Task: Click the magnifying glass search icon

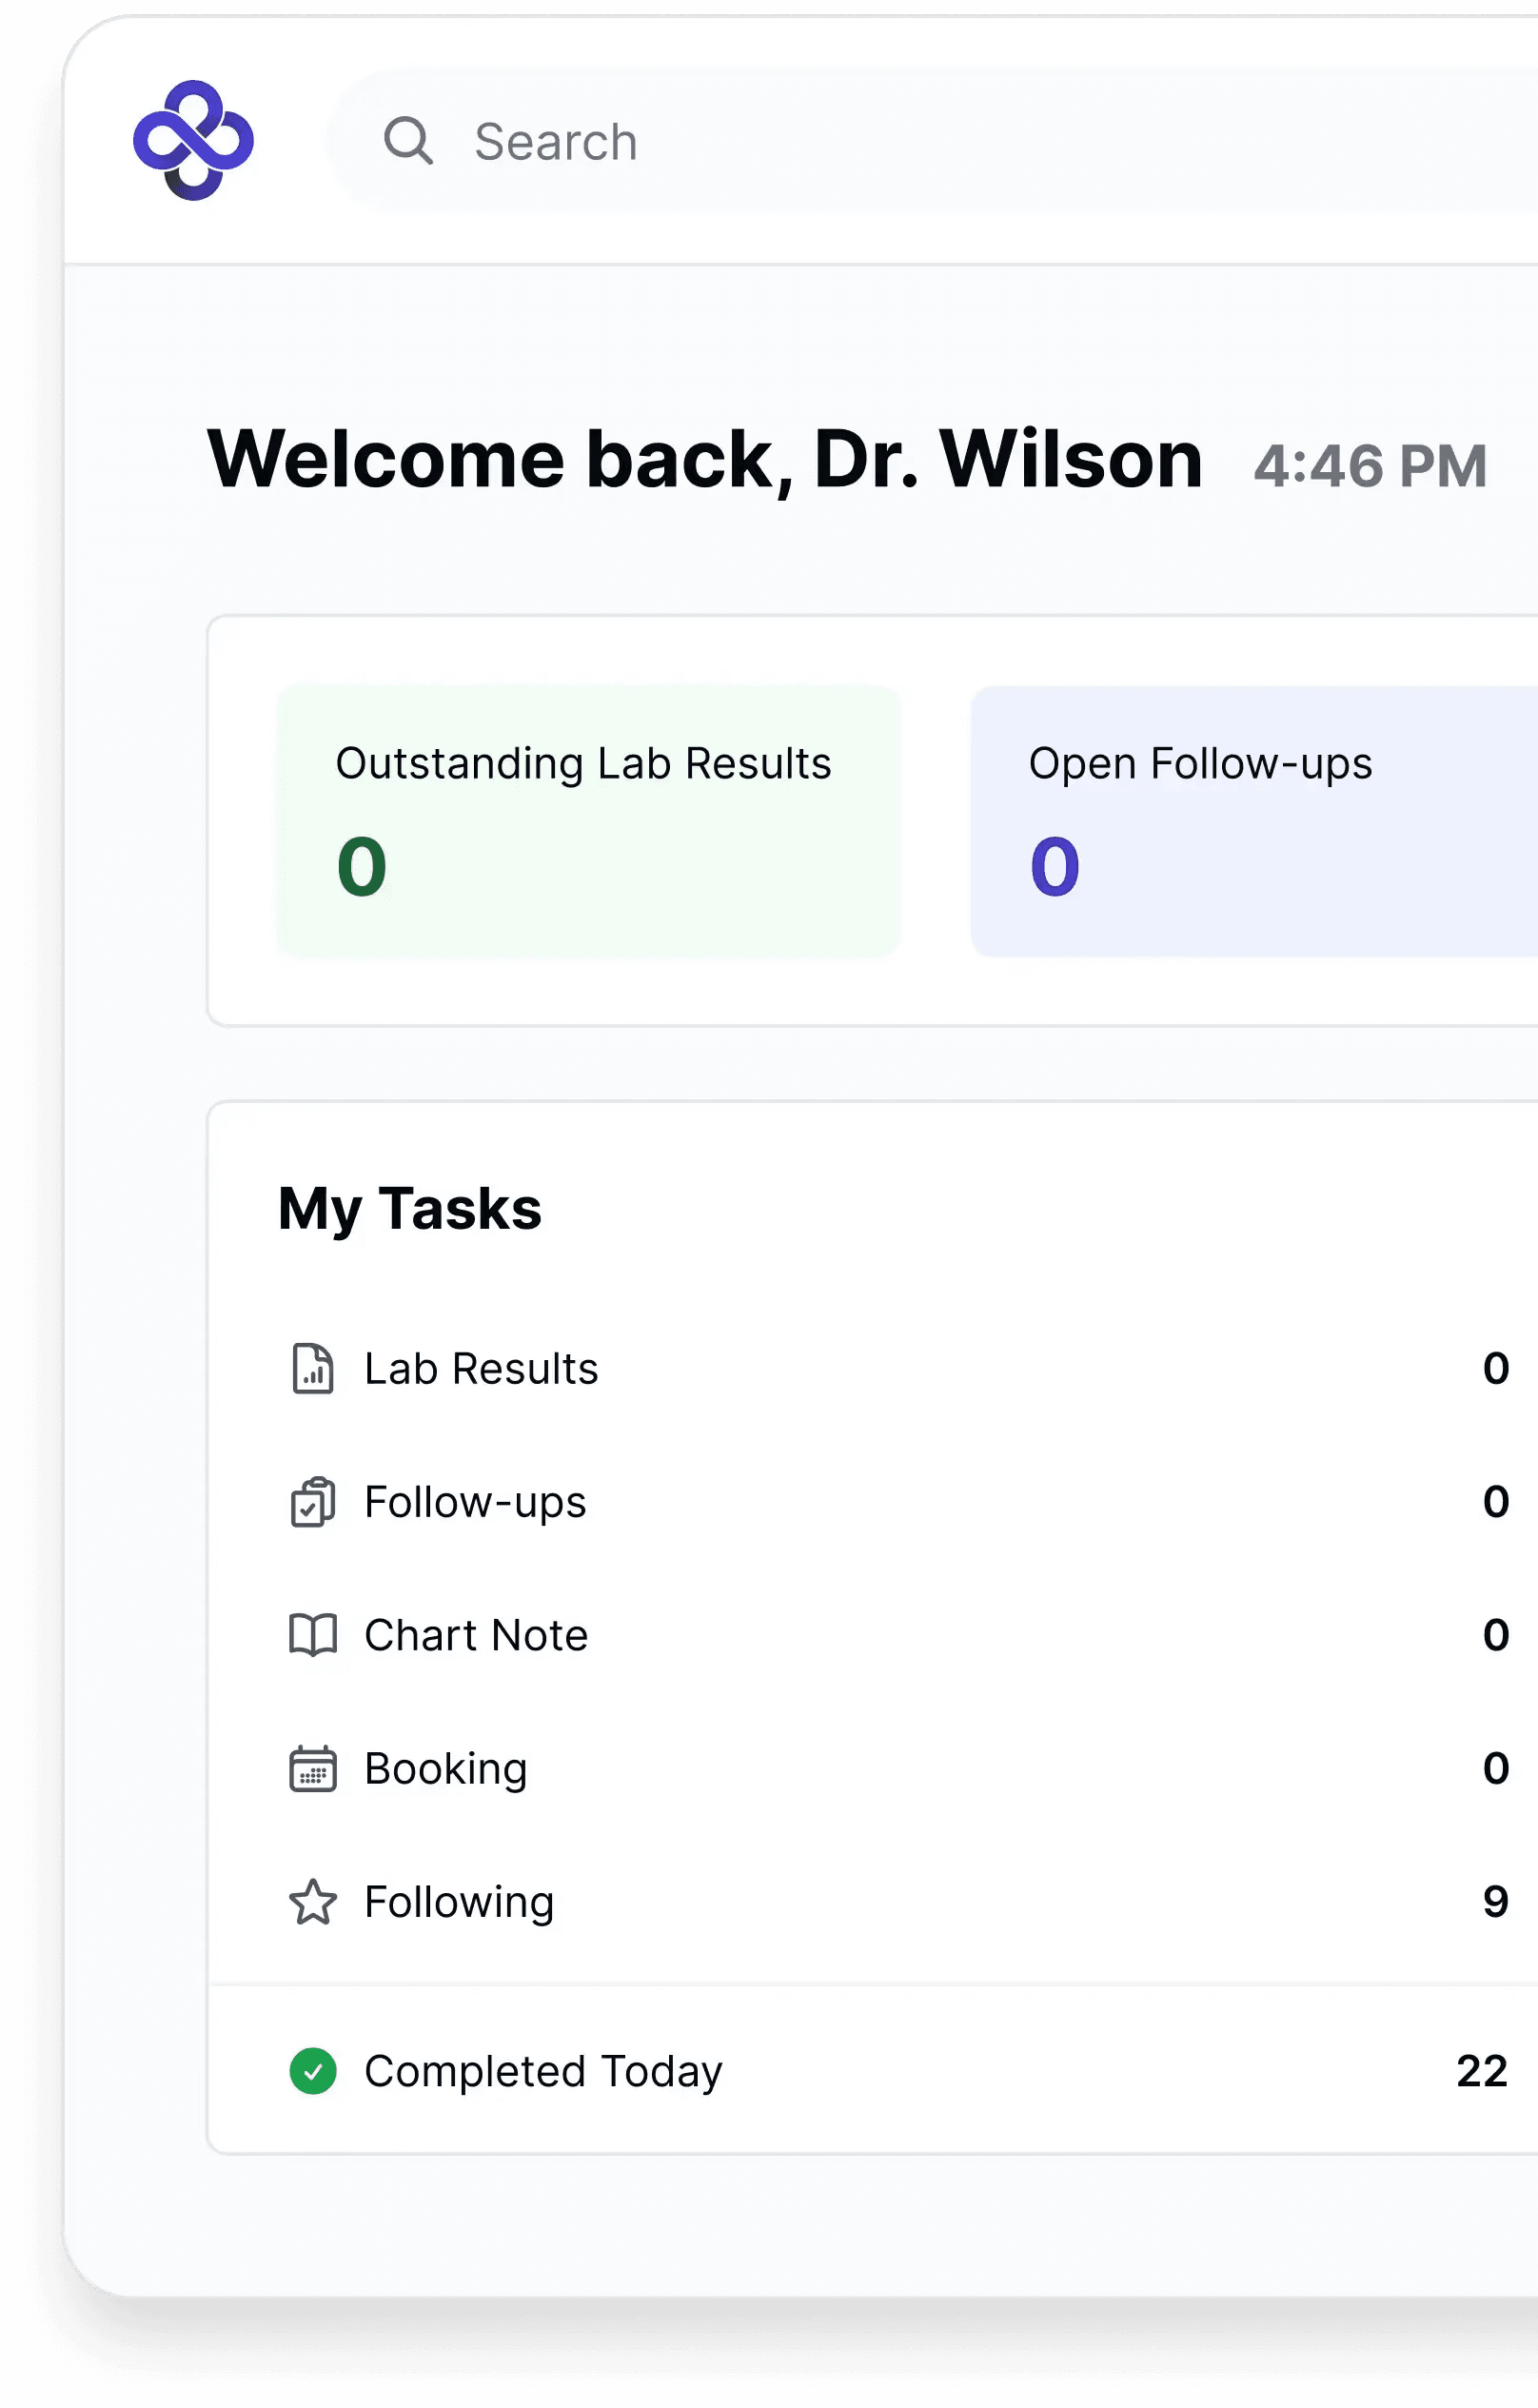Action: coord(410,141)
